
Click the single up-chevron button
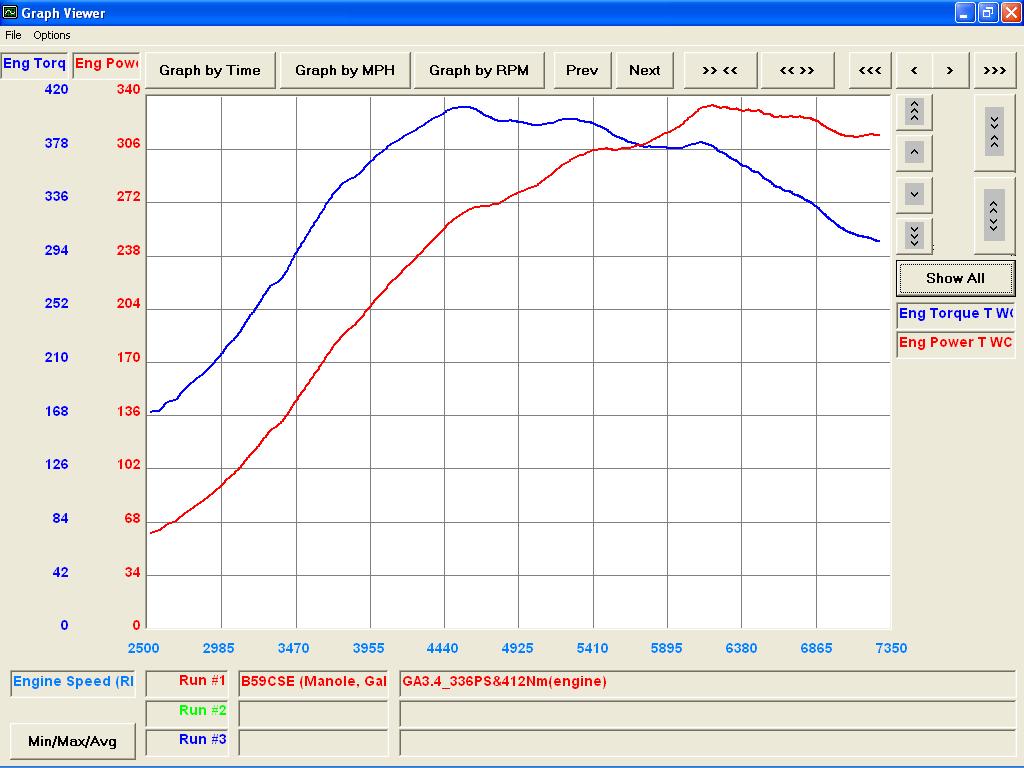[x=914, y=153]
